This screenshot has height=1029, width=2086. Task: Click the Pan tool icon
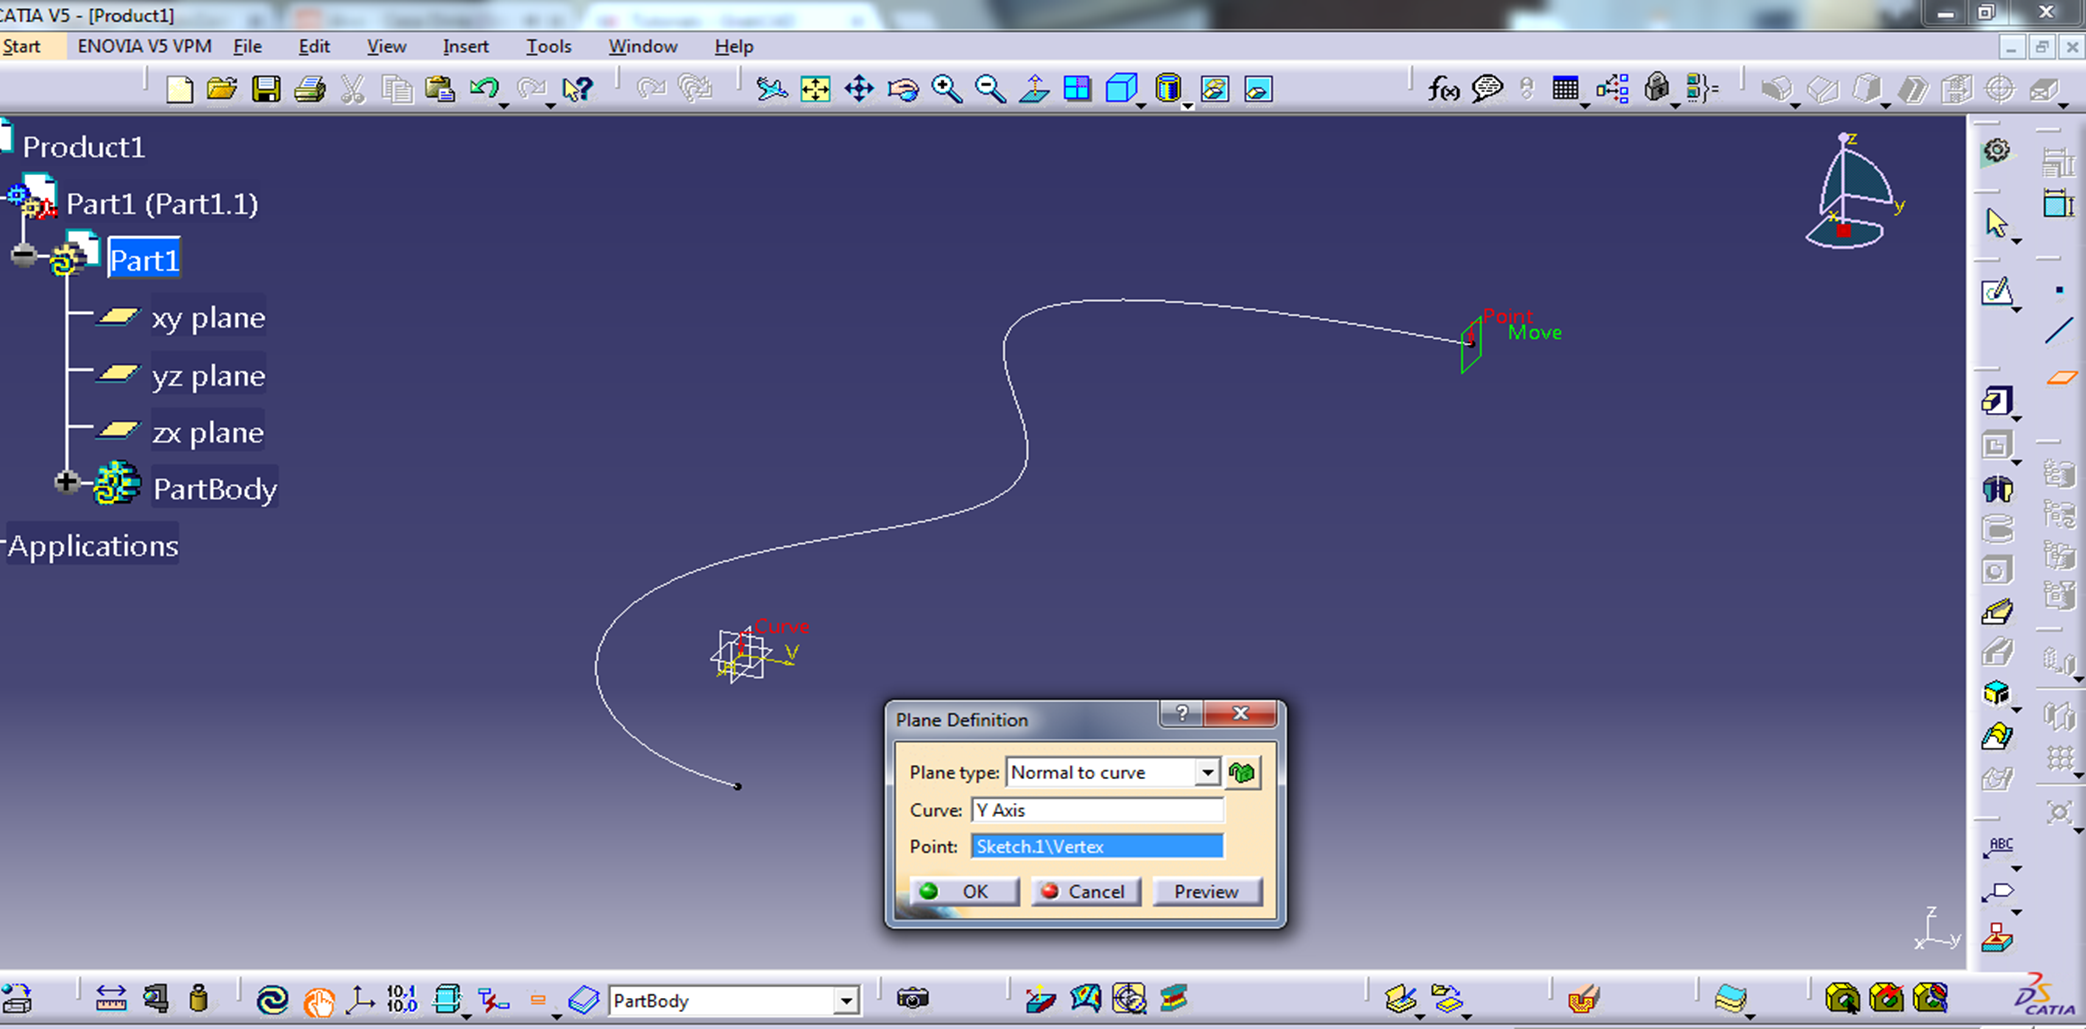(x=859, y=90)
